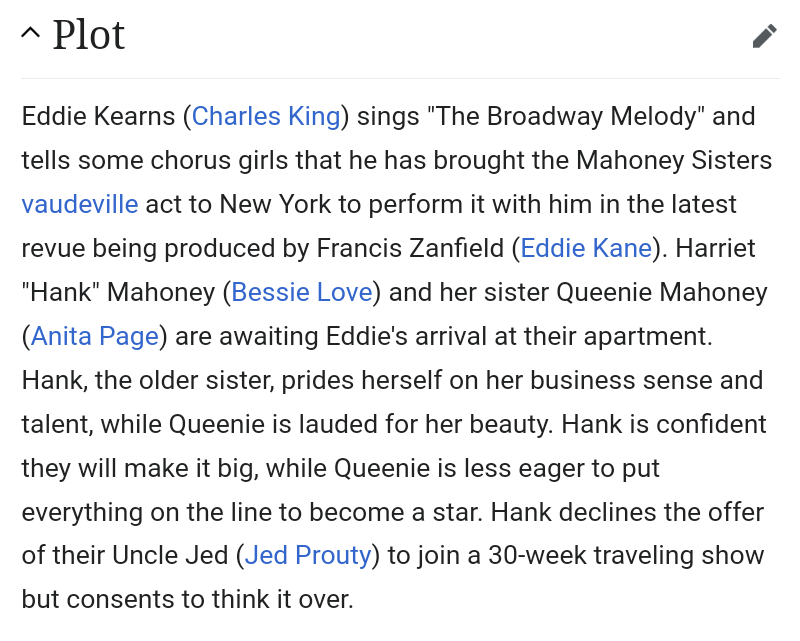Screen dimensions: 800x641
Task: Open the Eddie Kane article link
Action: (586, 248)
